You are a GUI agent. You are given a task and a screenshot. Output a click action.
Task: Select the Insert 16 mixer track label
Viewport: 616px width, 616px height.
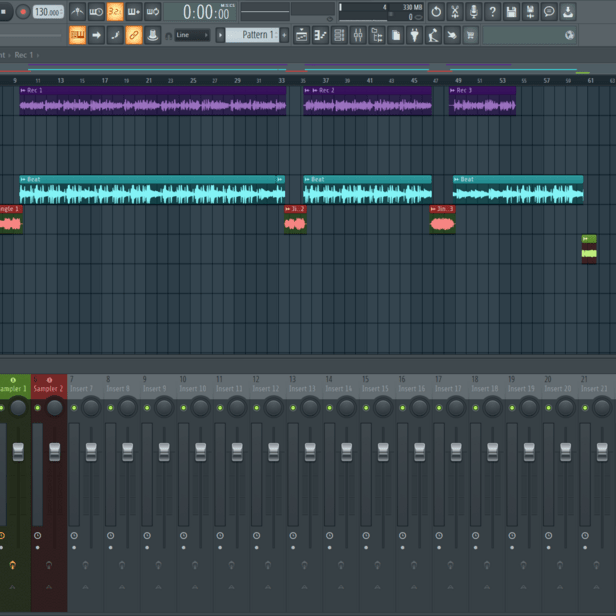pos(412,389)
